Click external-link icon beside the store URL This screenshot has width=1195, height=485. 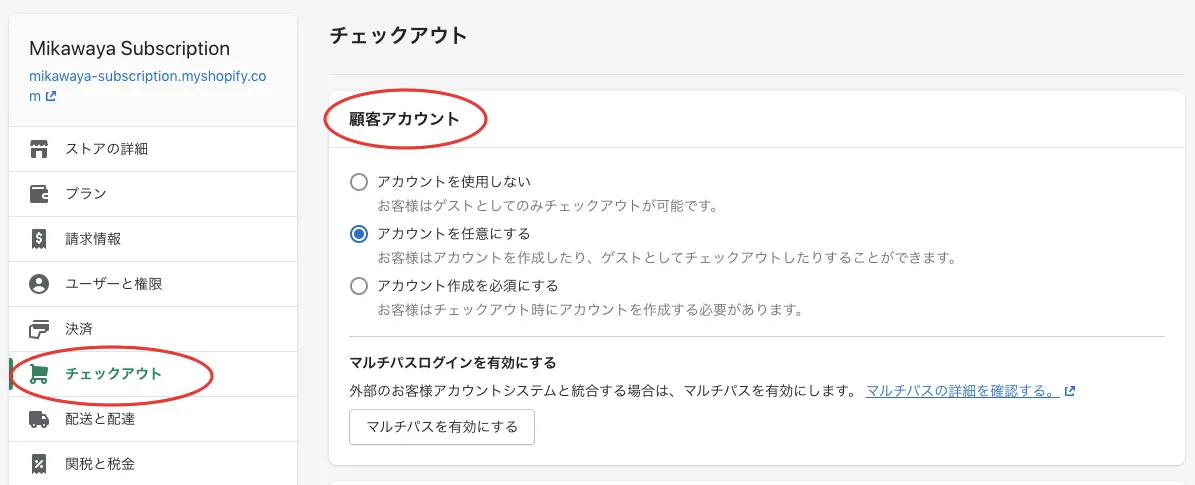click(51, 97)
